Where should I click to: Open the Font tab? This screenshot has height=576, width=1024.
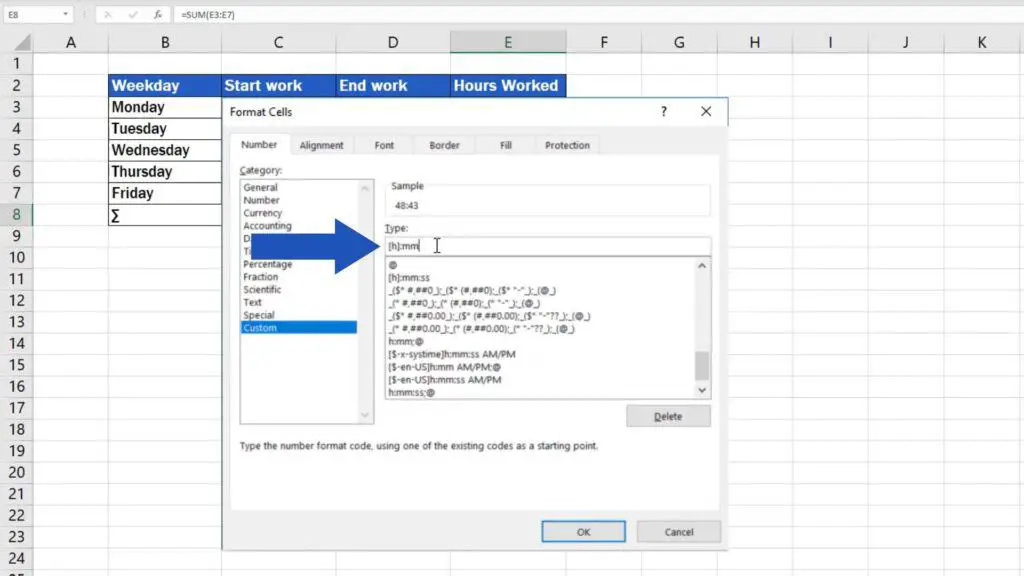(383, 145)
